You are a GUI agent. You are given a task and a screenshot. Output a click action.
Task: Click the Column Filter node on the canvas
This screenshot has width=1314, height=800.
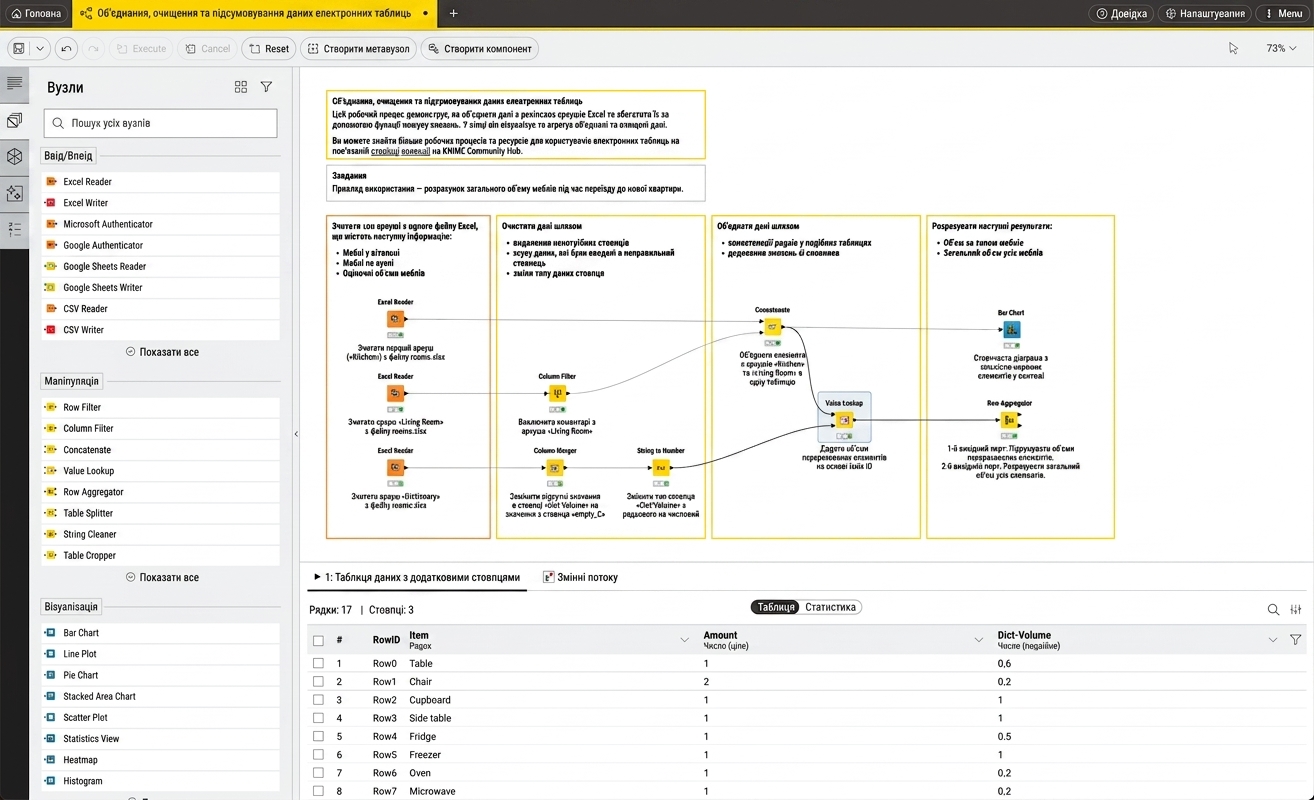click(557, 393)
